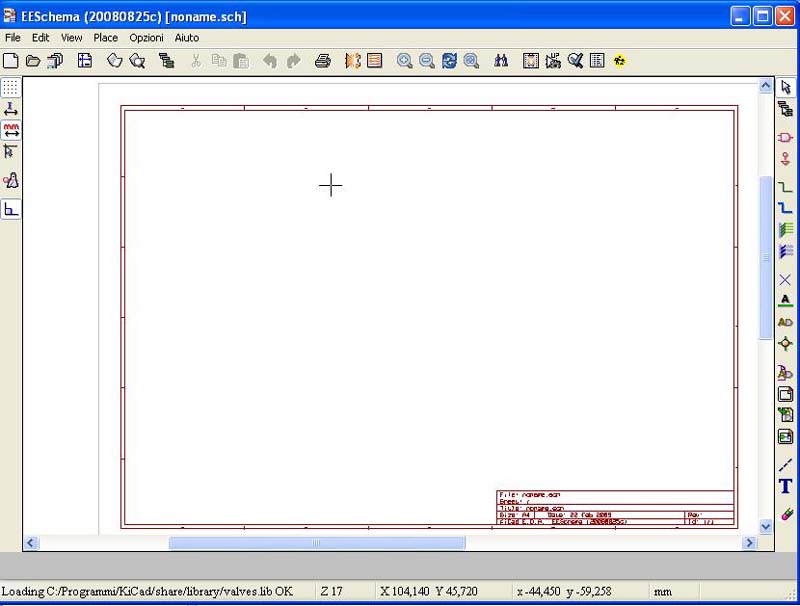Open the library browser icon
The image size is (800, 606).
coord(137,61)
